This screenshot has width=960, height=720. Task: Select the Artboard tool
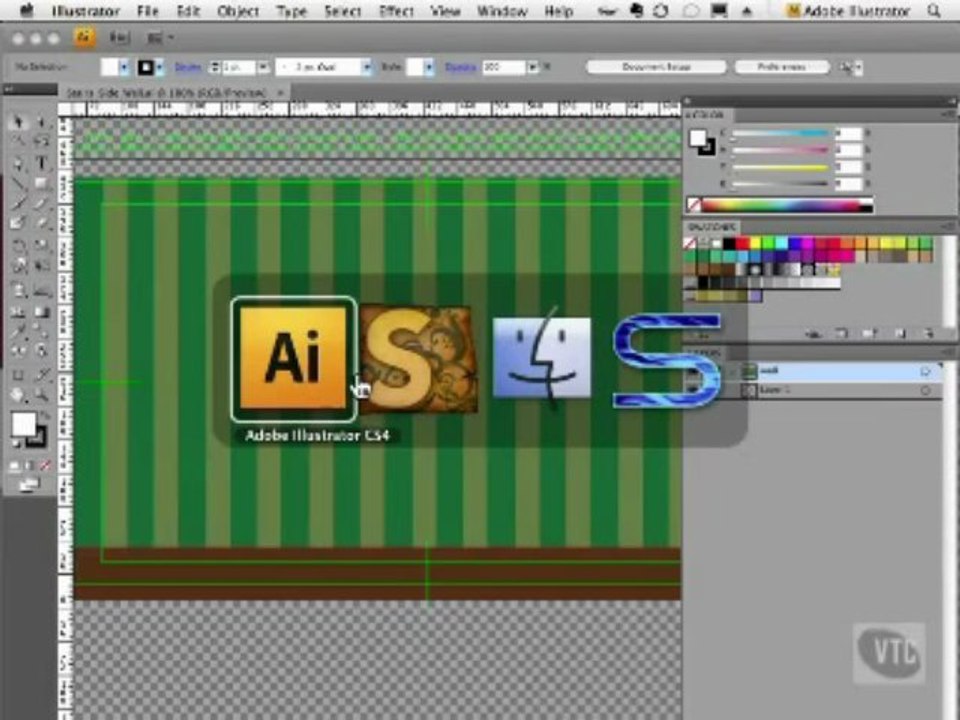[18, 374]
